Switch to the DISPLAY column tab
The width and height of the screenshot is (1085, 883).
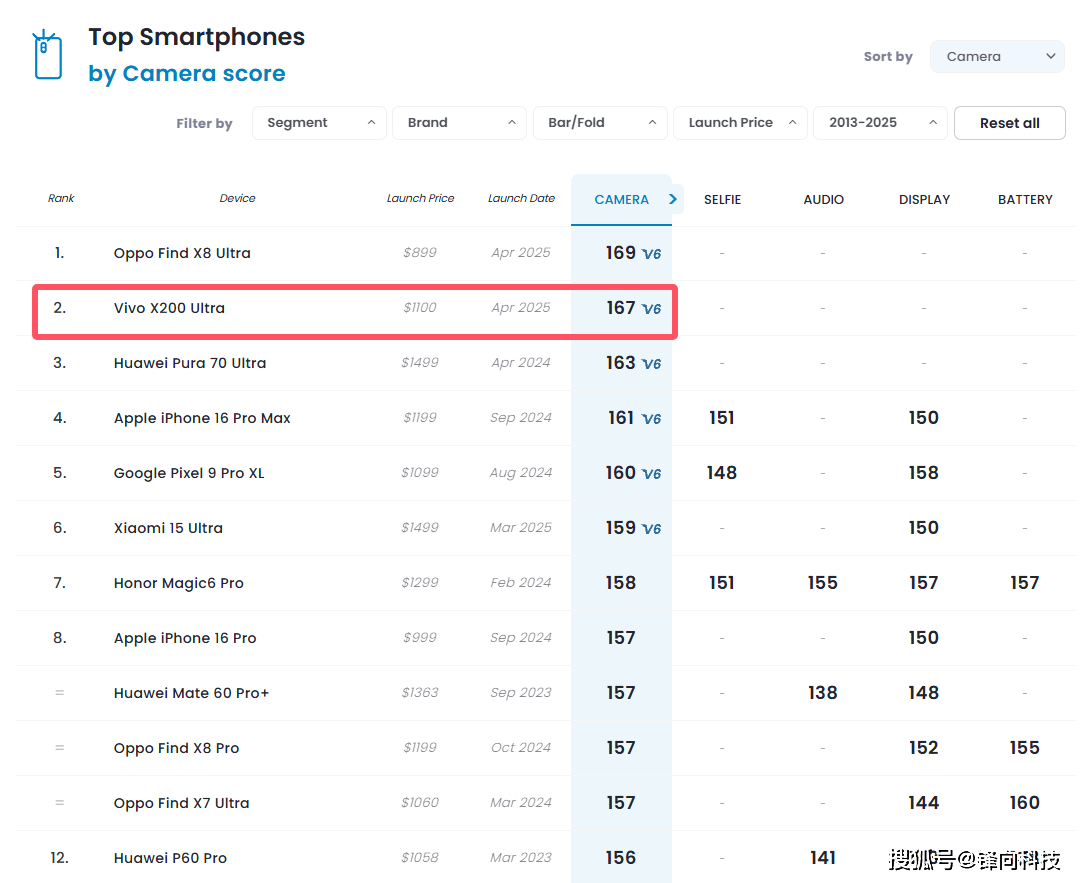click(x=924, y=200)
